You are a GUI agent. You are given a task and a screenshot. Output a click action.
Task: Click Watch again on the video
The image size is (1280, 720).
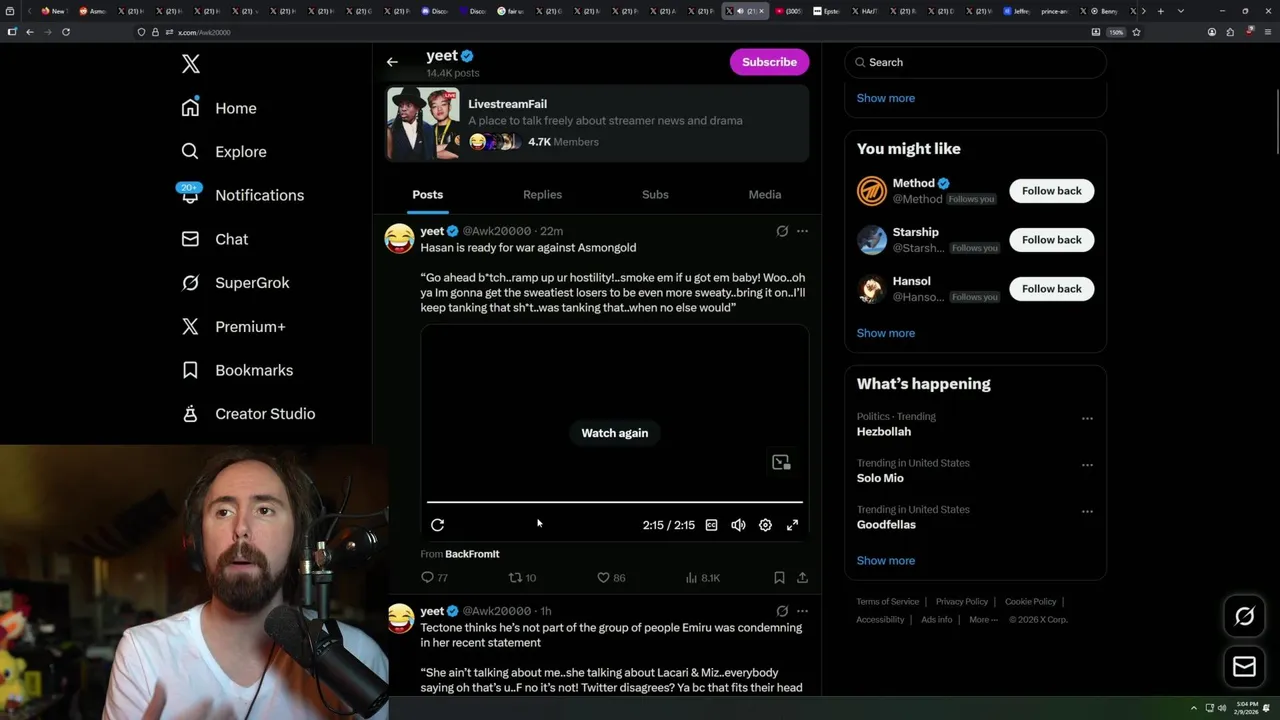coord(615,433)
